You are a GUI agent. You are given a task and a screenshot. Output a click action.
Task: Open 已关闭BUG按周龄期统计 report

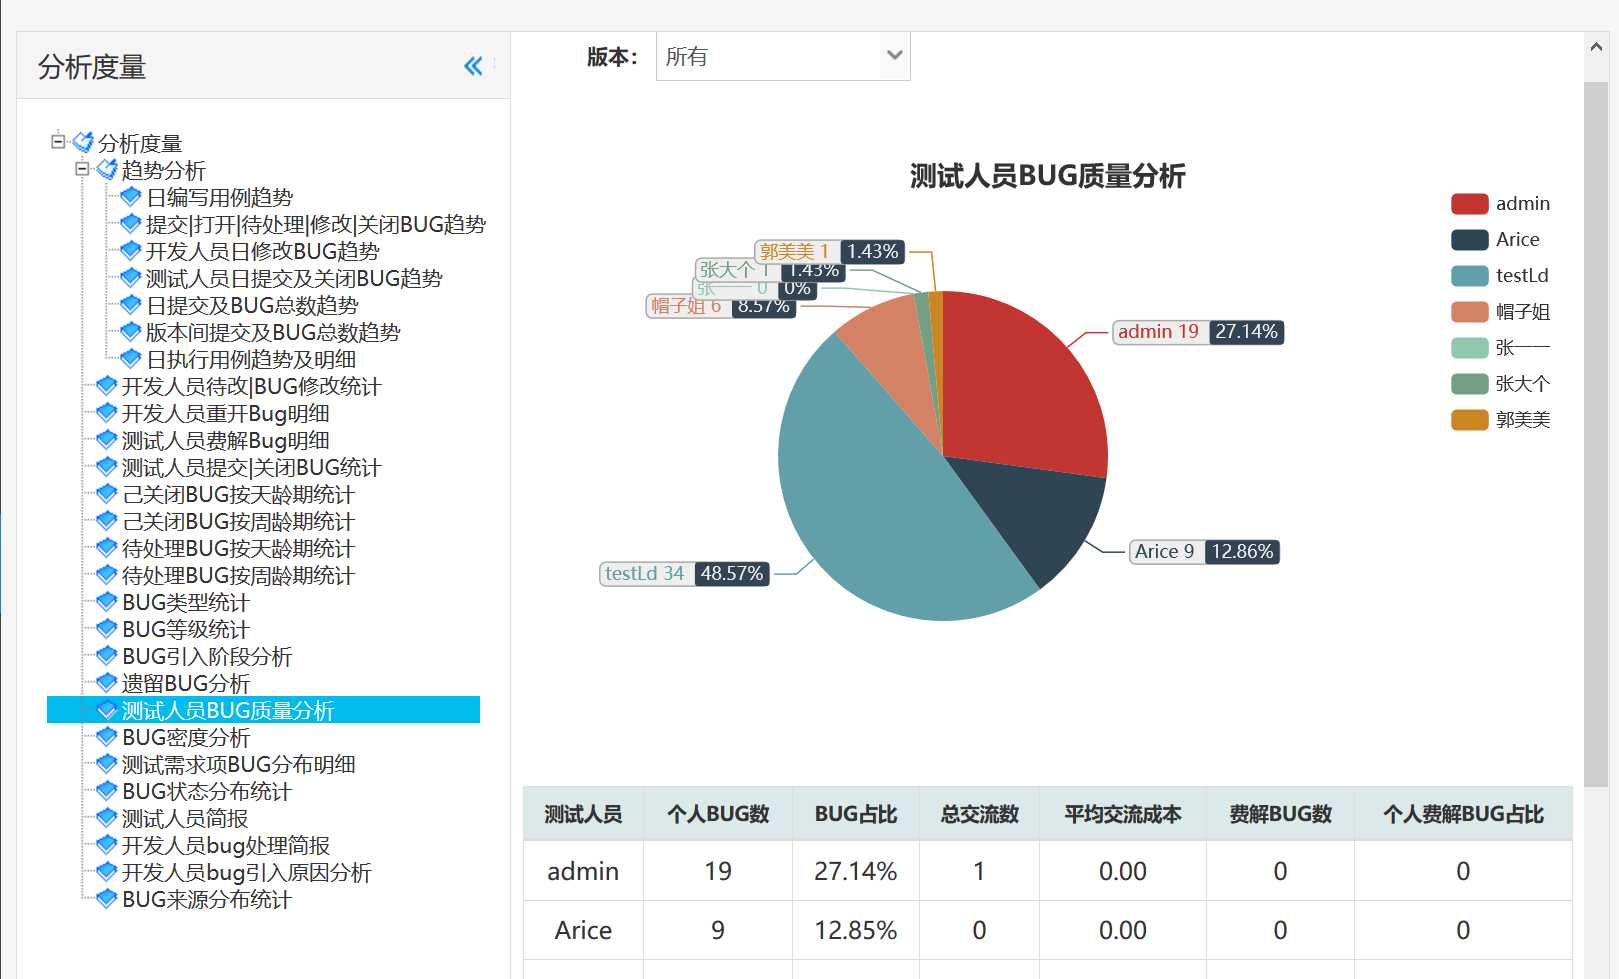click(x=238, y=521)
